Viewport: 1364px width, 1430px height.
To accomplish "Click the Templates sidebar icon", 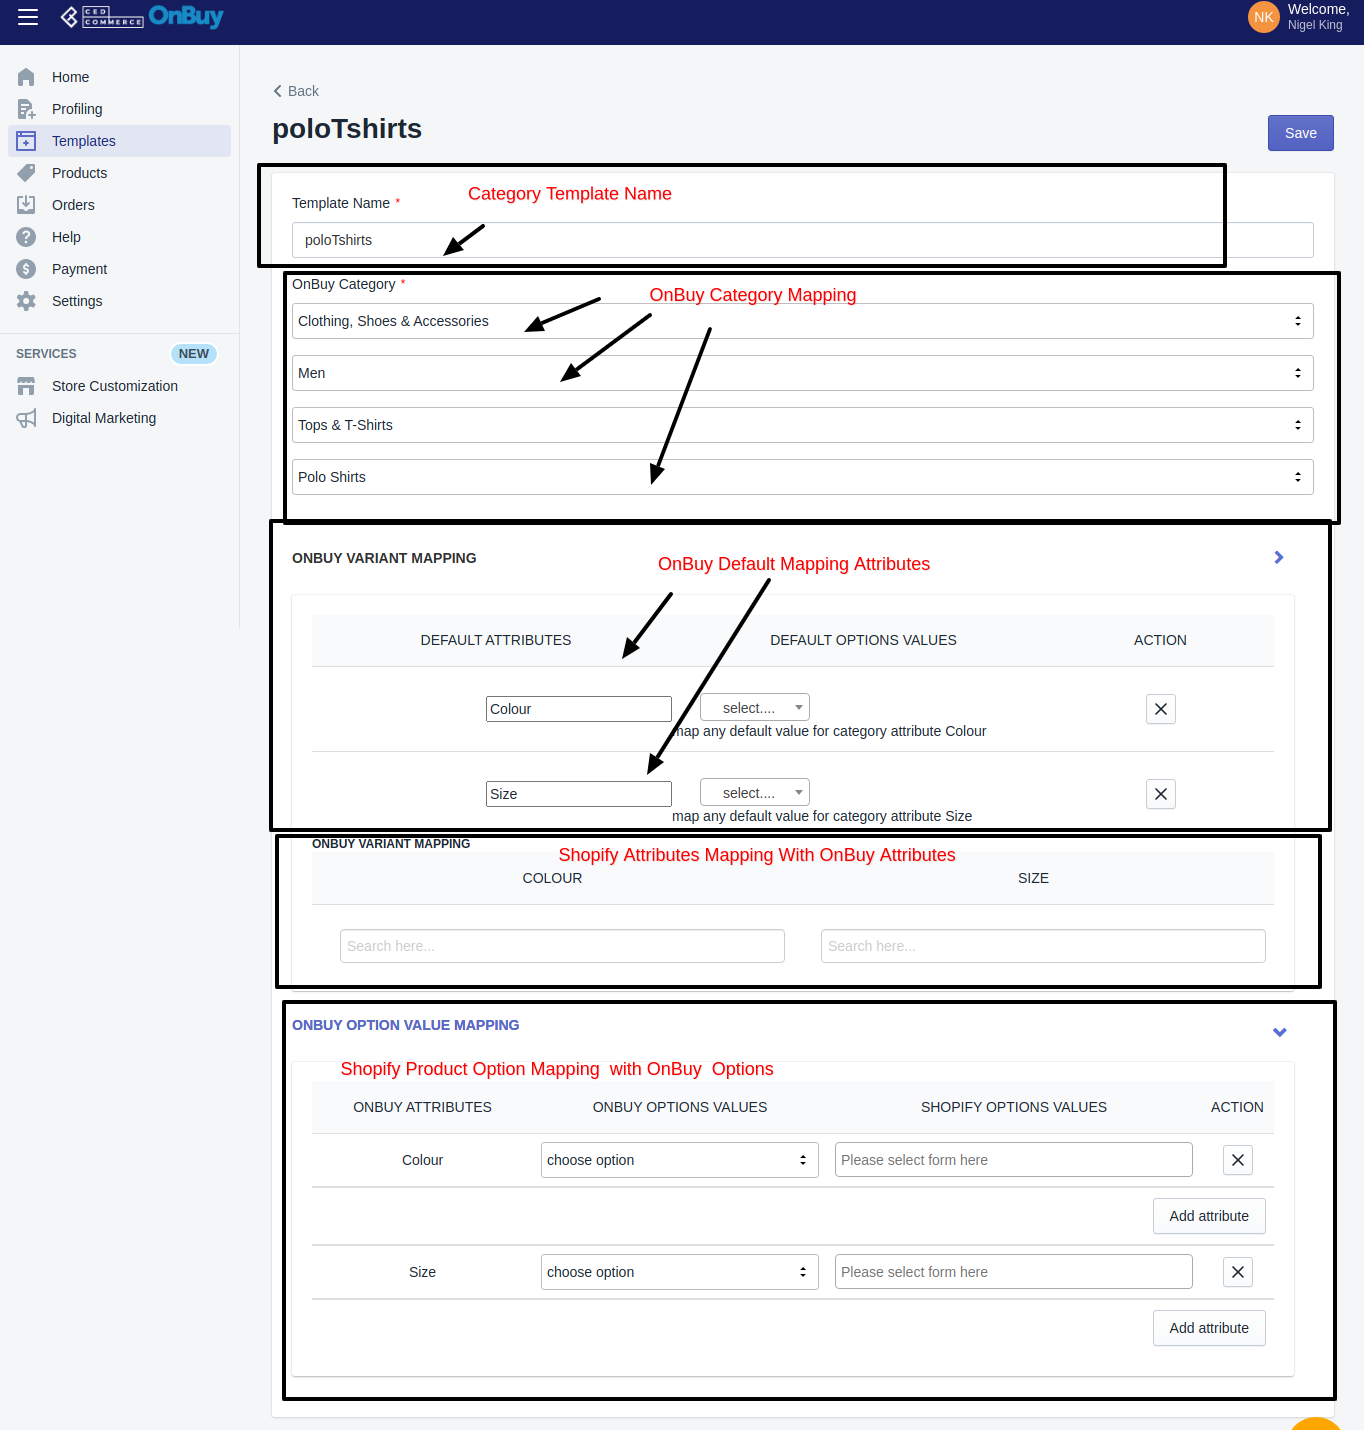I will click(26, 141).
